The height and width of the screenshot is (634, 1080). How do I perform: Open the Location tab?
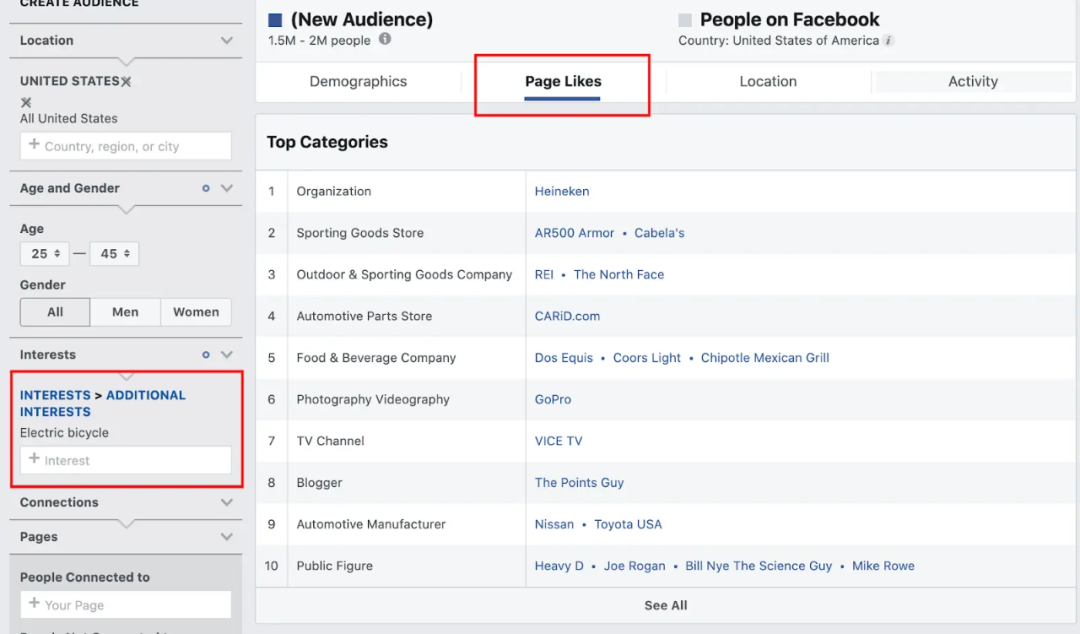pos(768,81)
